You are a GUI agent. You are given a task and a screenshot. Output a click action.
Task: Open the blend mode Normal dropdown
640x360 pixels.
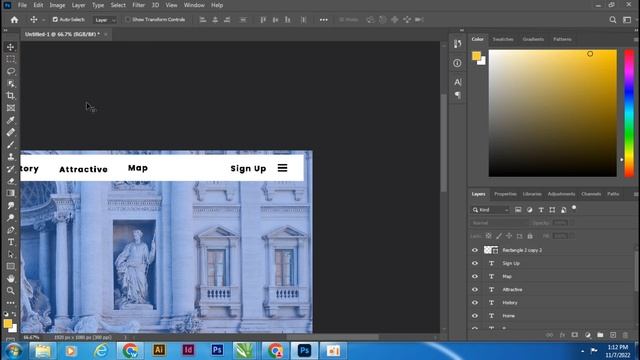499,223
